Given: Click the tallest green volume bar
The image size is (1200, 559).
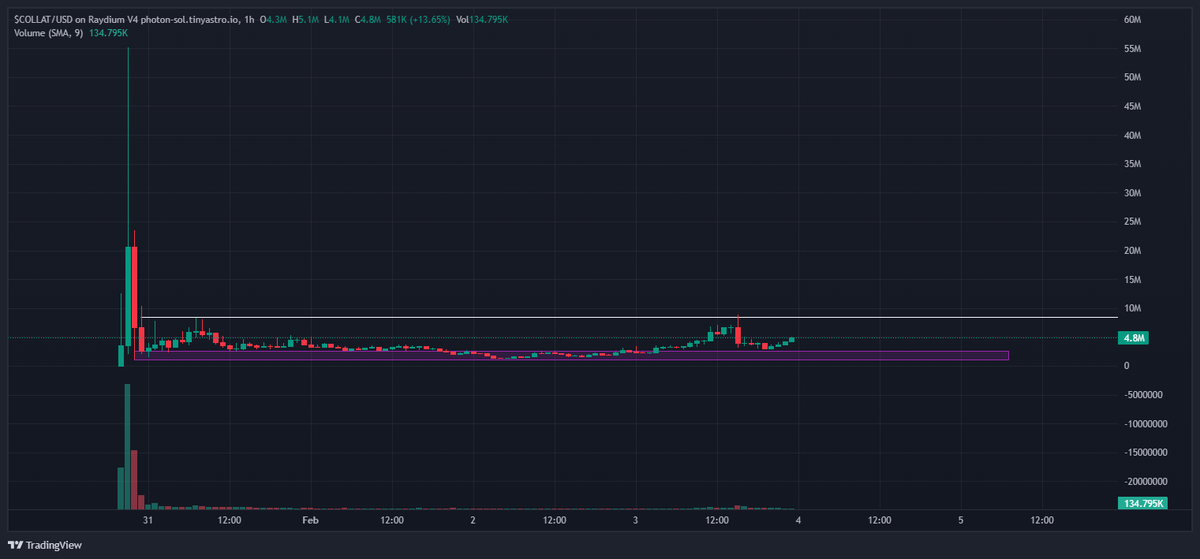Looking at the screenshot, I should [128, 446].
